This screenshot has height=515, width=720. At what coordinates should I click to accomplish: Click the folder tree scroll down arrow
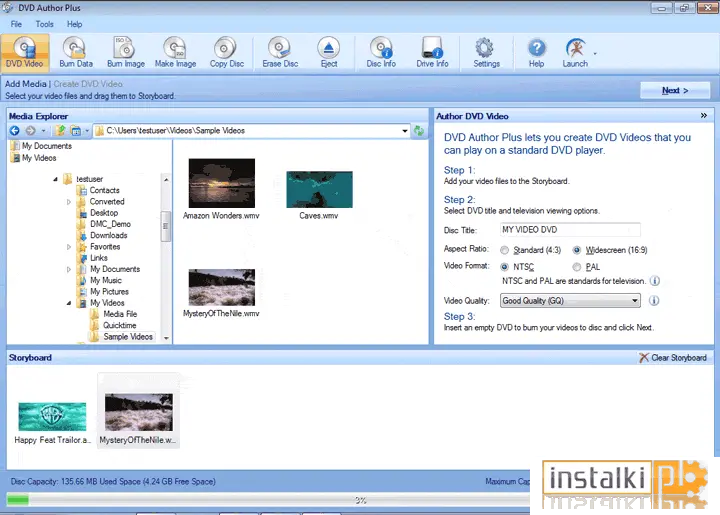pyautogui.click(x=166, y=338)
